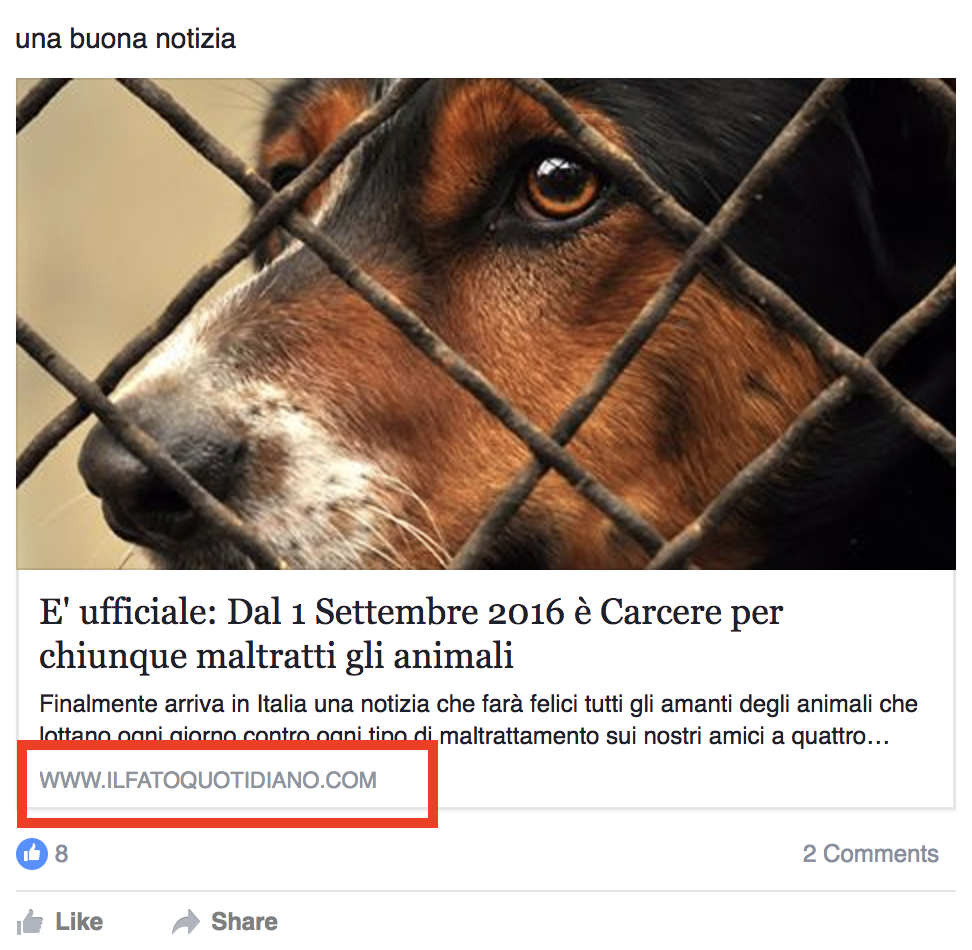Click headline line "chiunque maltratti gli animali"

276,656
